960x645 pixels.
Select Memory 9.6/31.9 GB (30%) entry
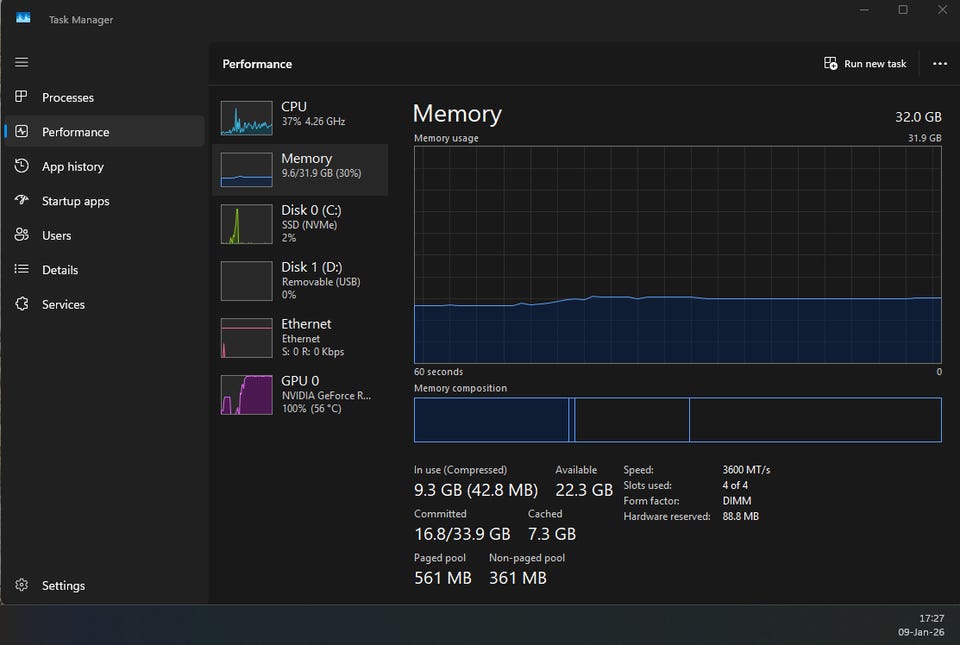click(300, 170)
